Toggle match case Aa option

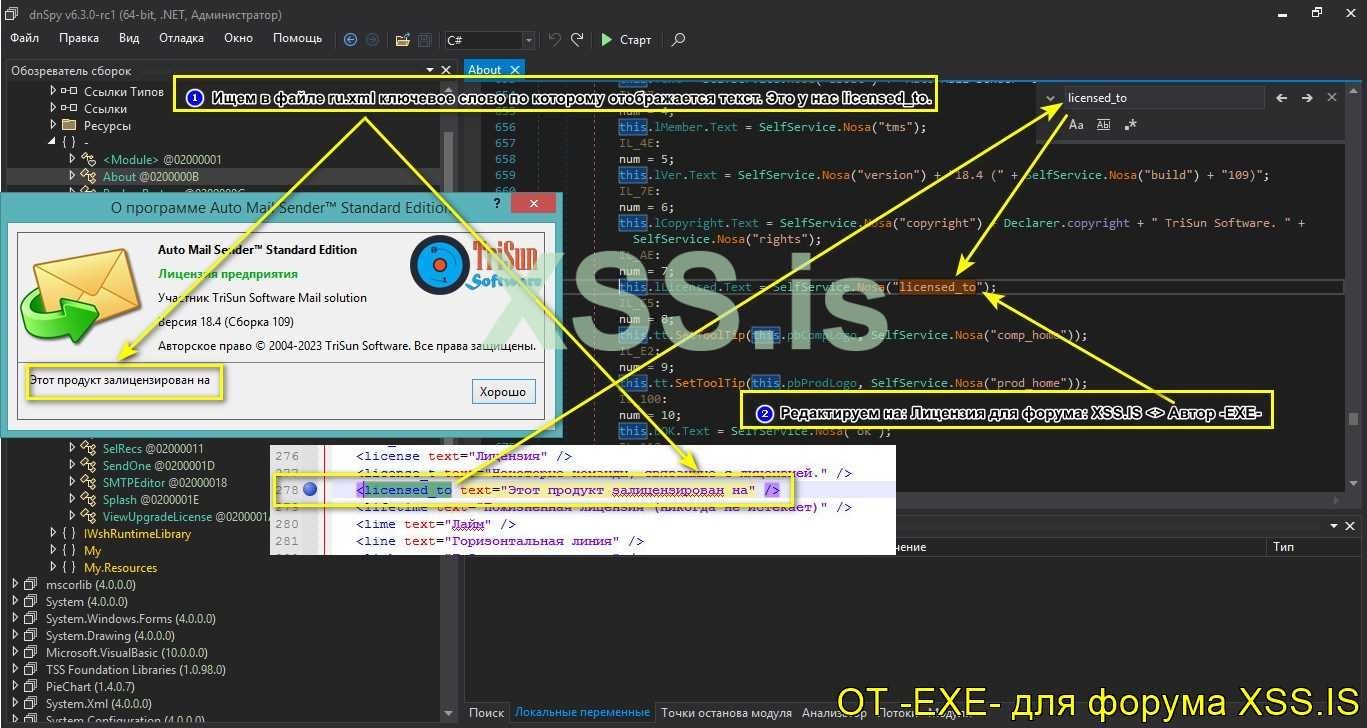click(1076, 125)
